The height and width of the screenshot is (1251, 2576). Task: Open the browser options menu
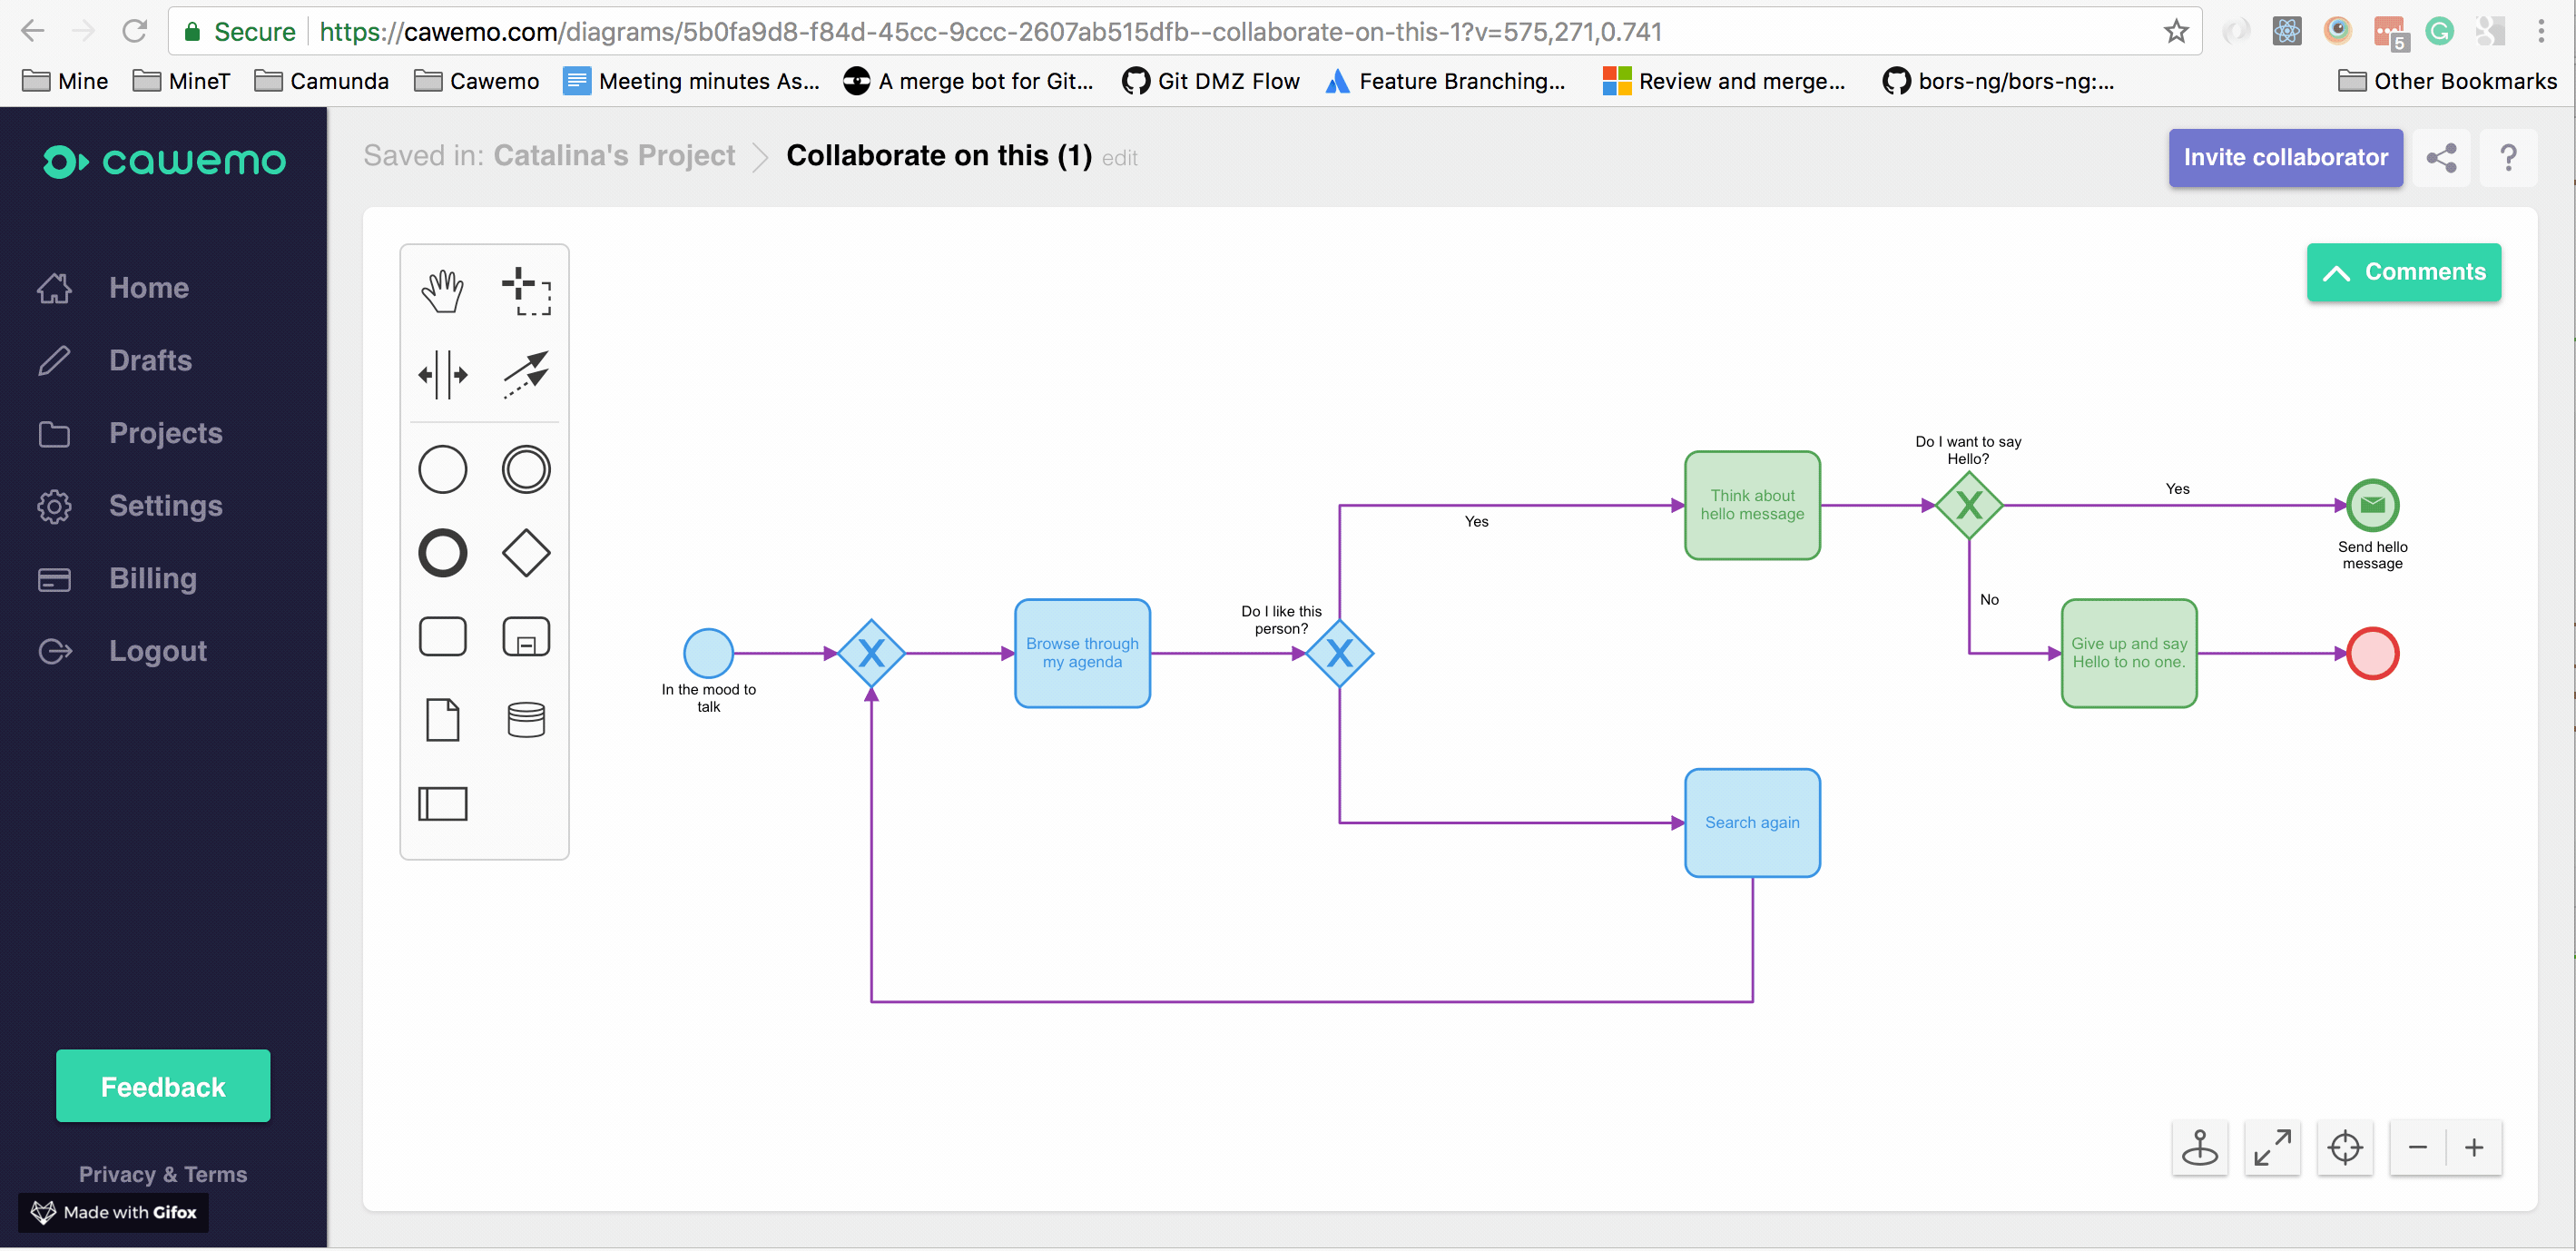[2543, 31]
